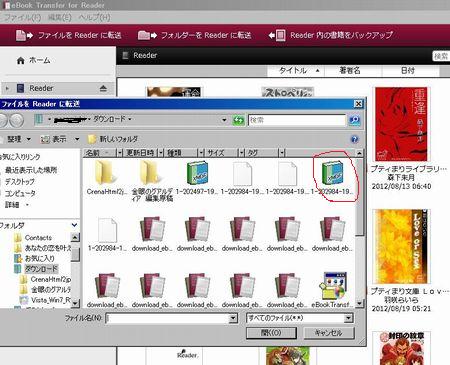Screen dimensions: 450x365
Task: Close the ファイルを Reader に転送 dialog
Action: coord(358,104)
